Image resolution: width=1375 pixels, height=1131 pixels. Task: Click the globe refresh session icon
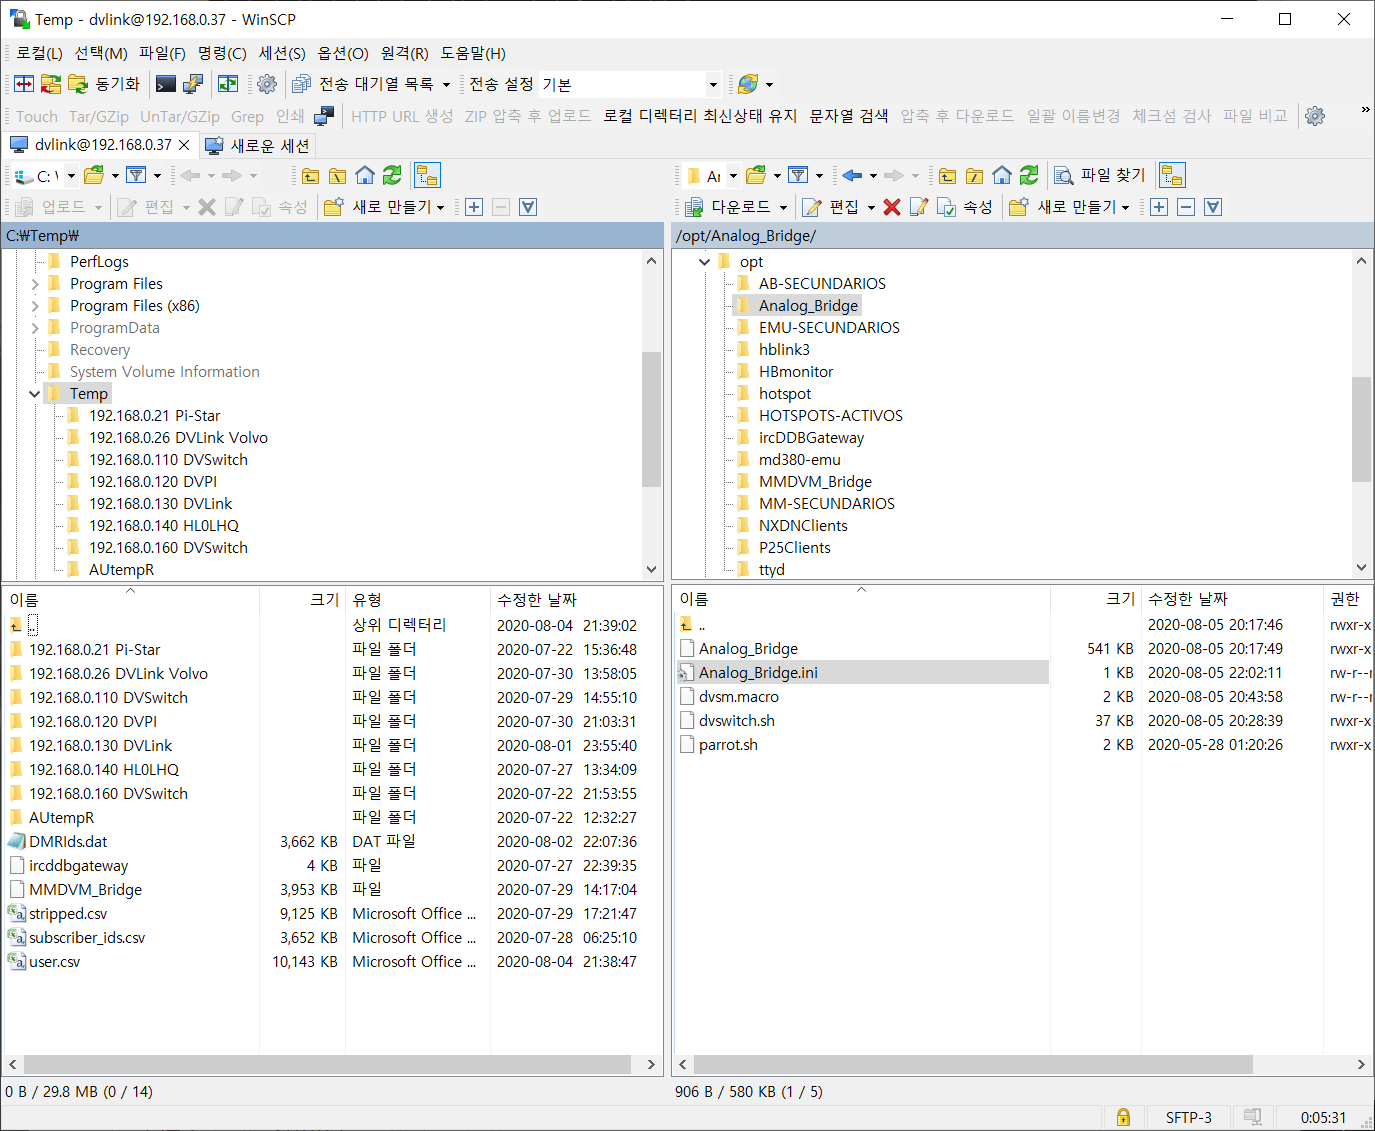(x=747, y=84)
